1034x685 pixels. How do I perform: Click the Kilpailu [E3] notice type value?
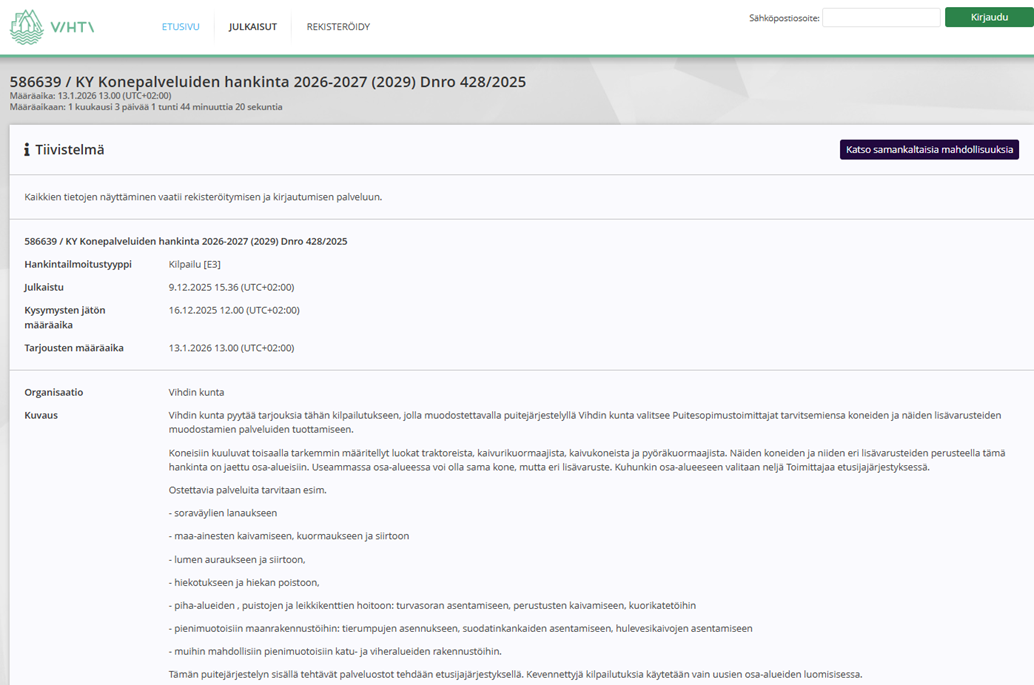click(195, 264)
